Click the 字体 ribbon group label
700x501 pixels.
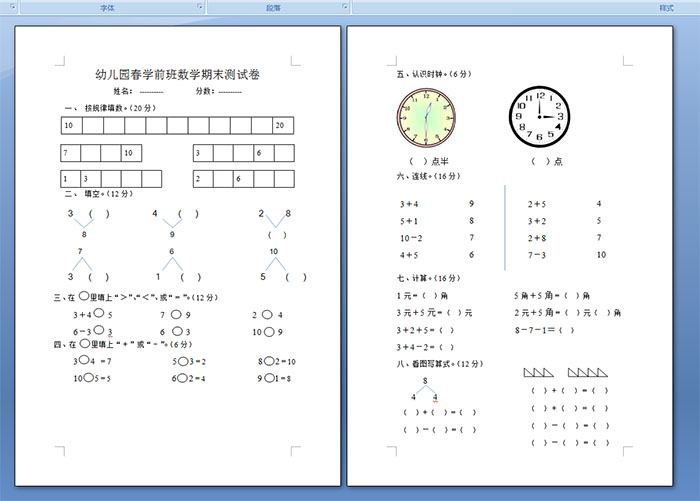107,8
